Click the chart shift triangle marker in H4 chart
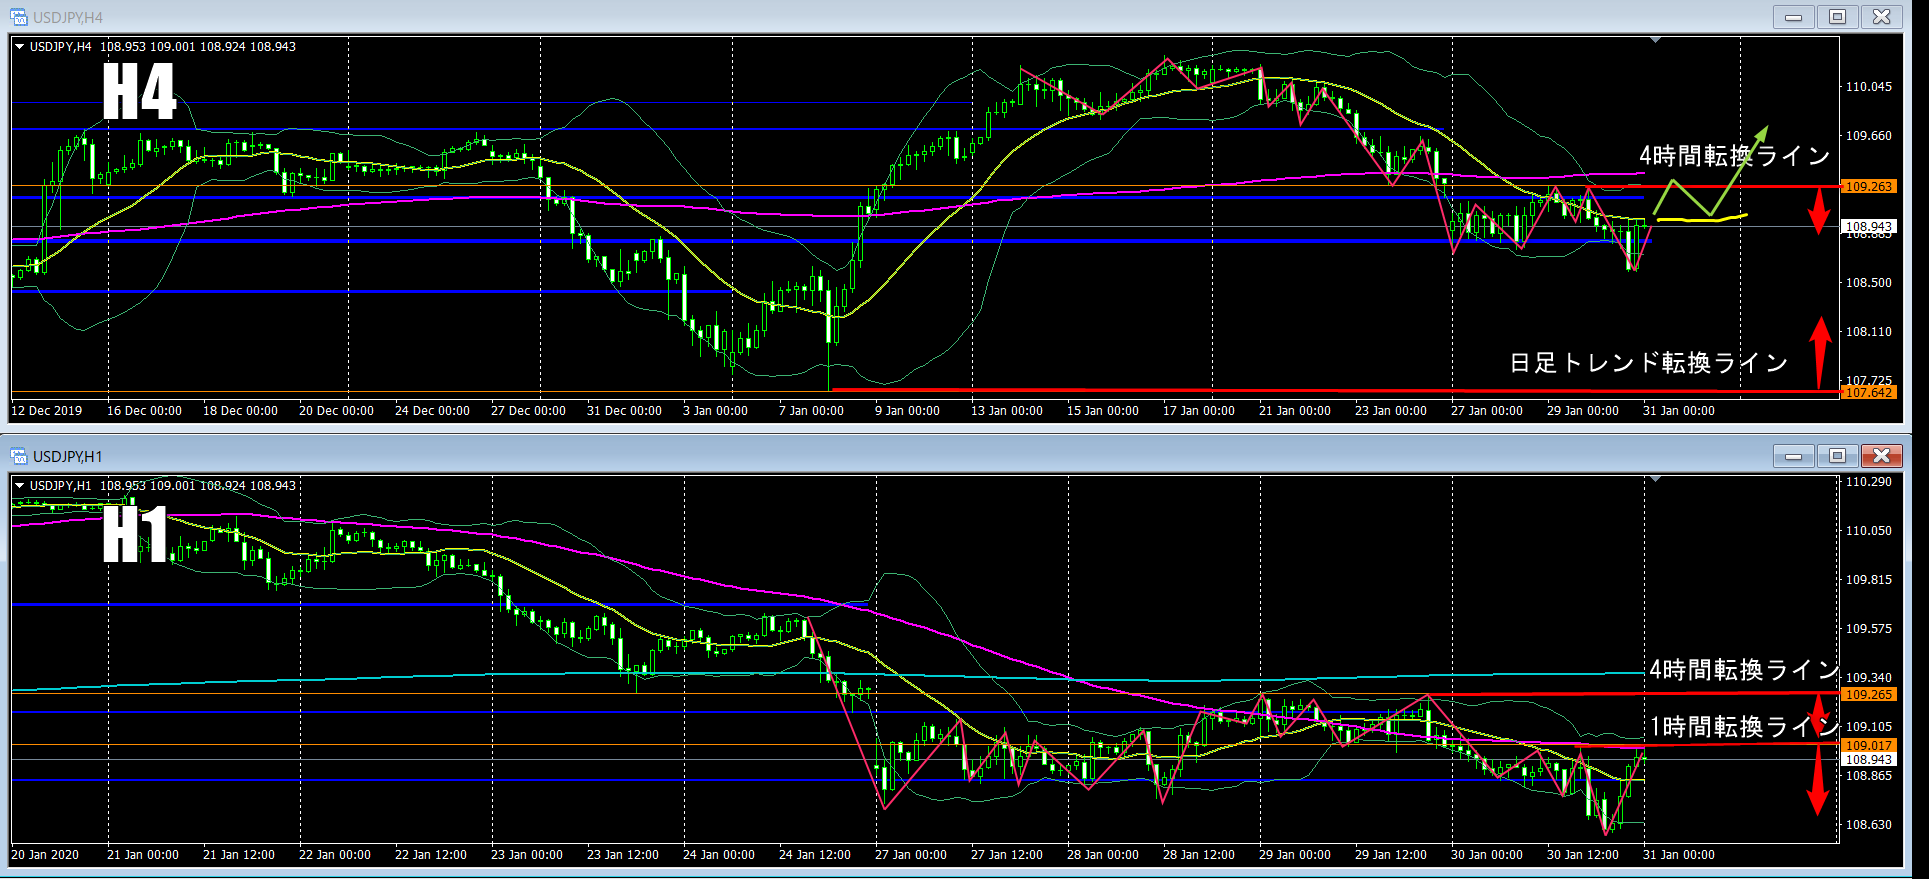Image resolution: width=1929 pixels, height=879 pixels. [x=1656, y=40]
